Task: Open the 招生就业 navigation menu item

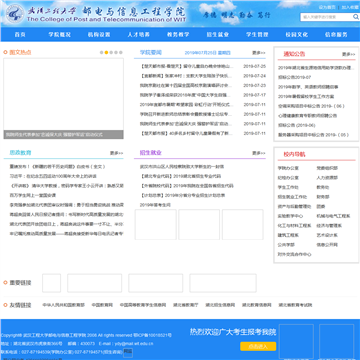Action: tap(217, 34)
